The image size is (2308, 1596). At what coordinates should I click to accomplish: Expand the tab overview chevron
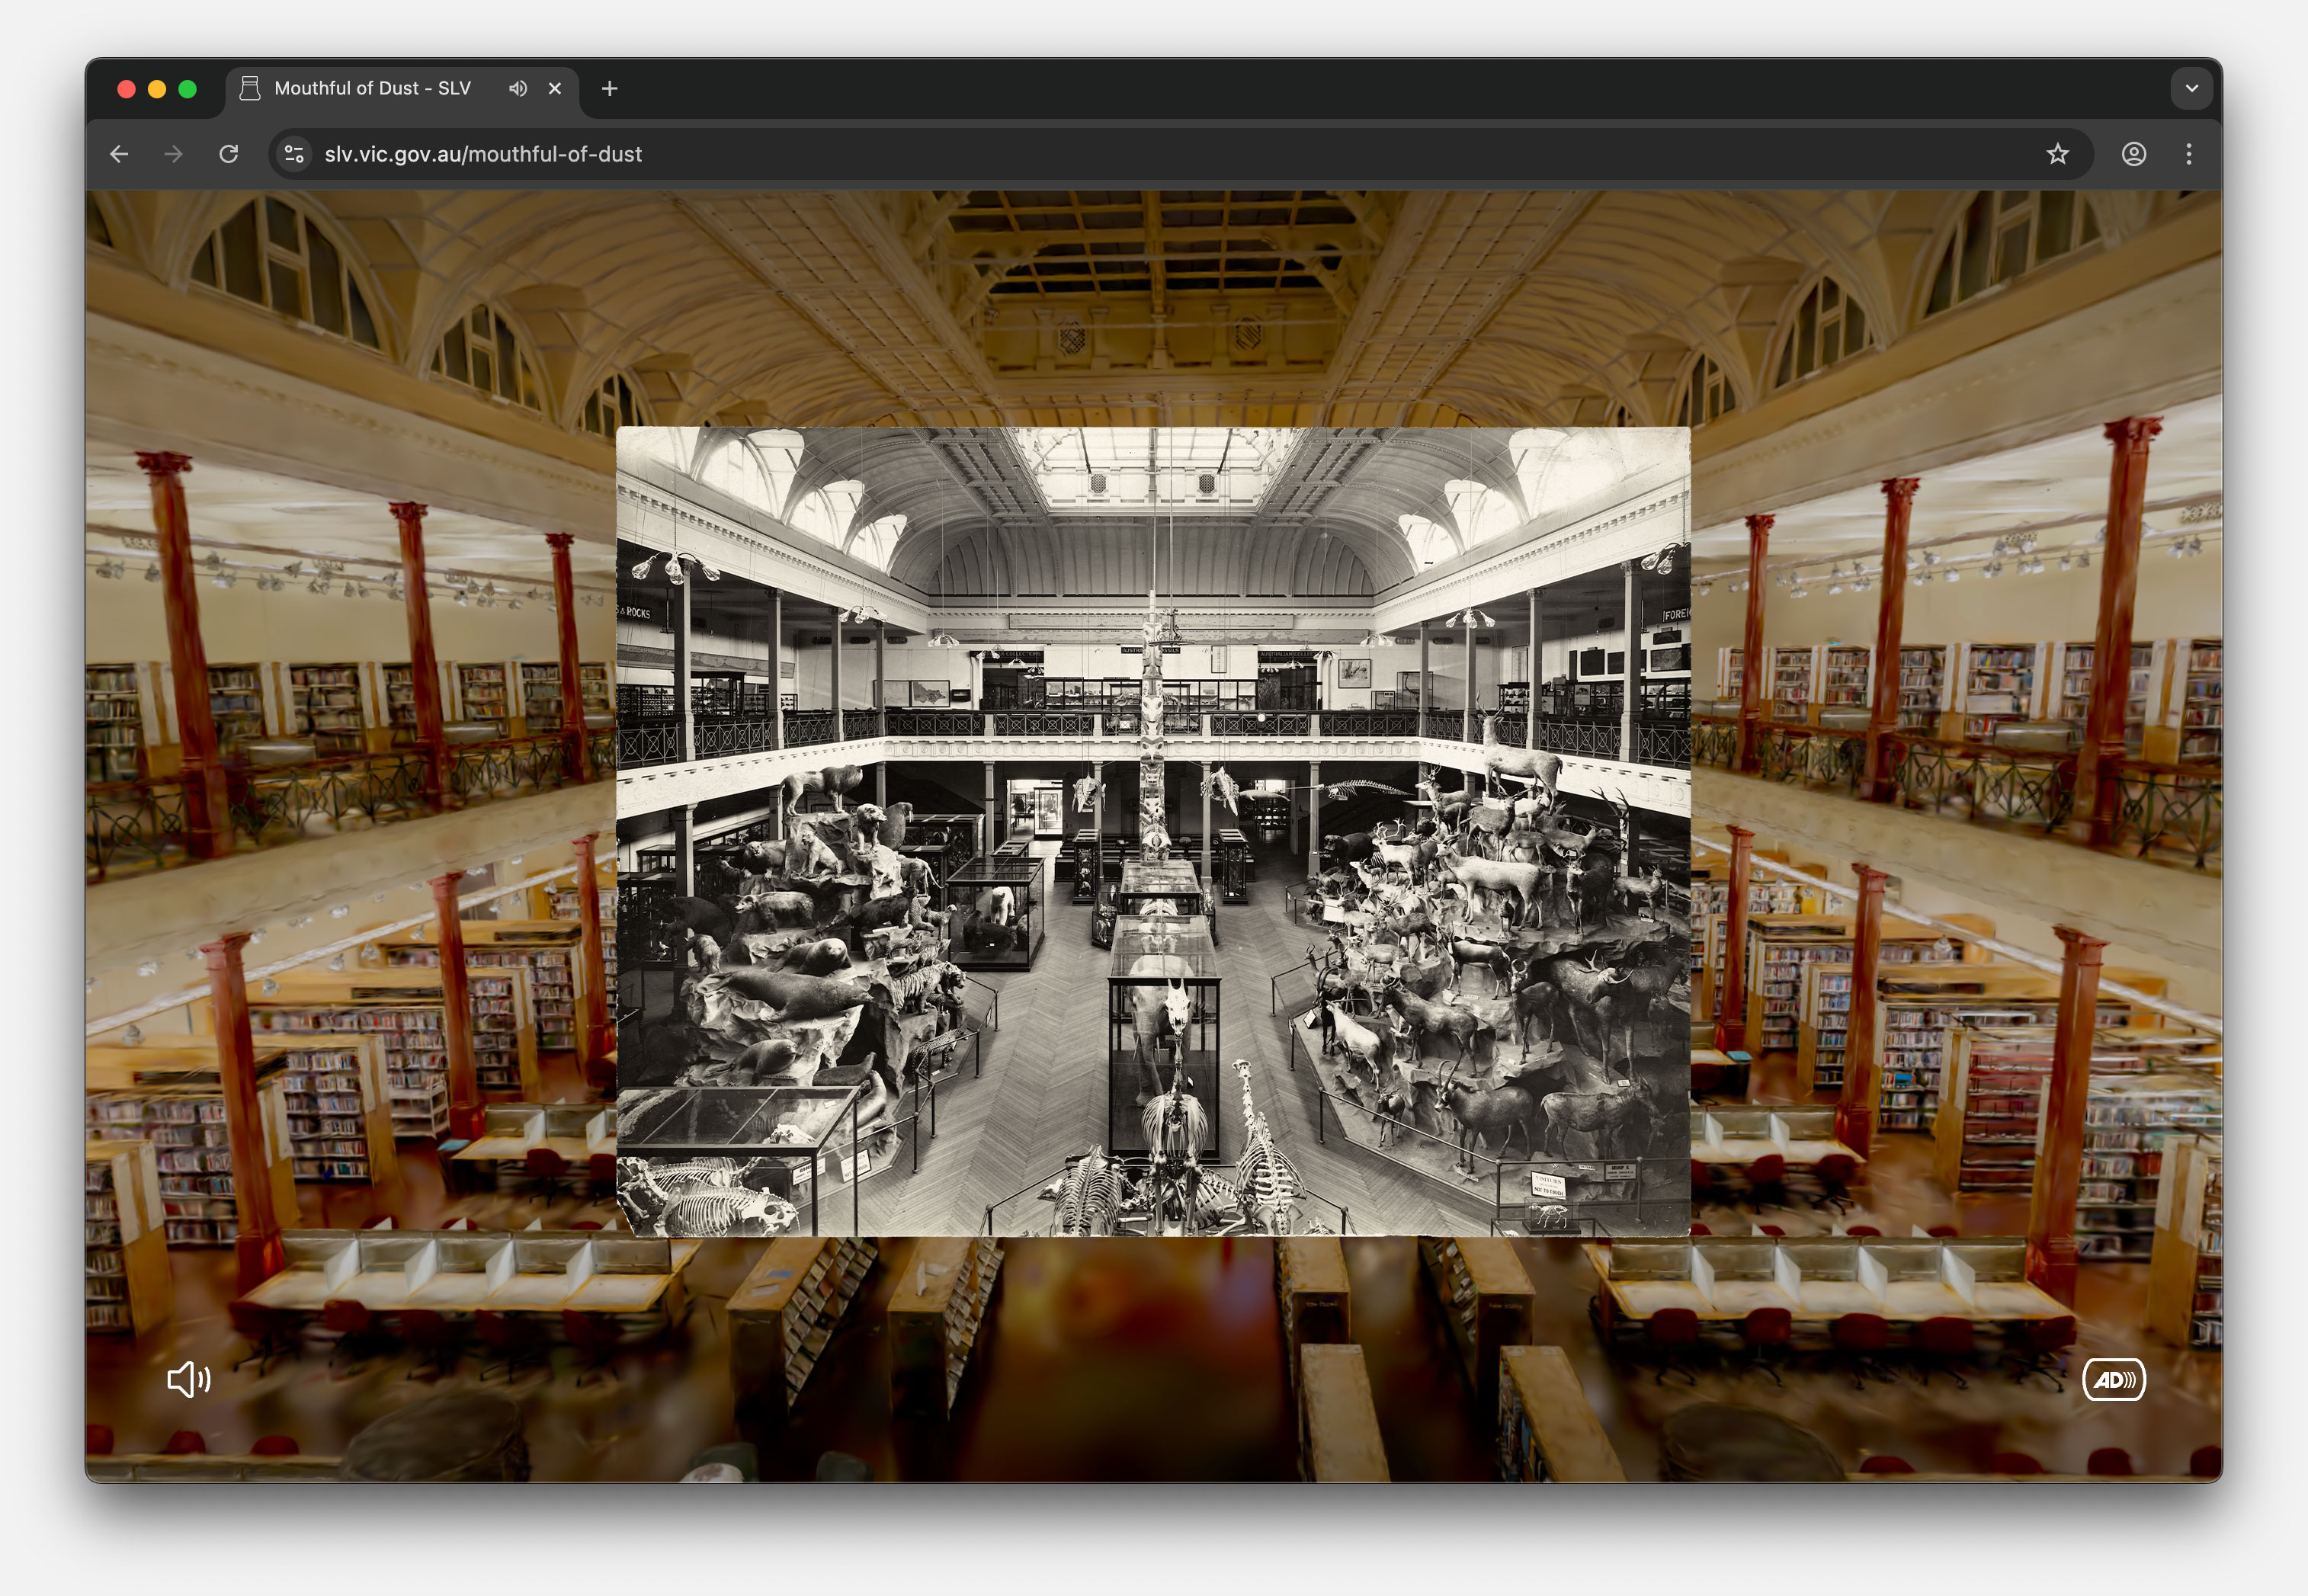click(2191, 88)
